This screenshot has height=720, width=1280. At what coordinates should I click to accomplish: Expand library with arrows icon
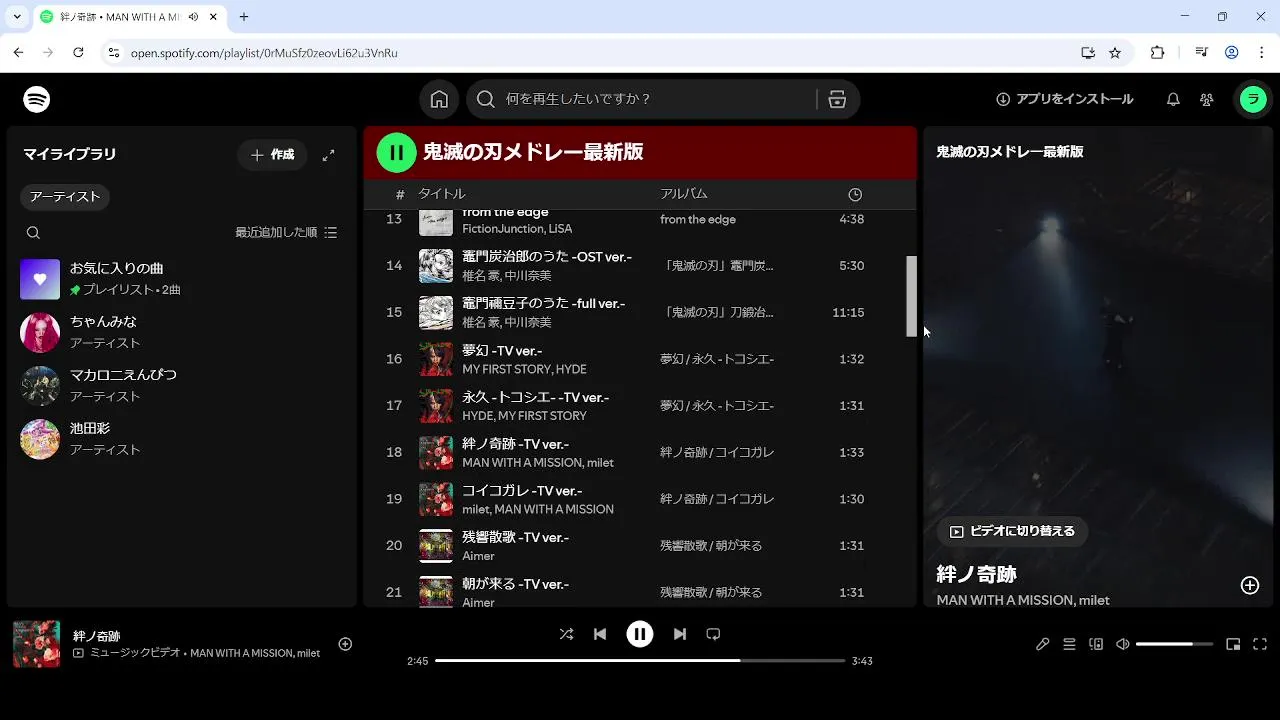pos(328,155)
